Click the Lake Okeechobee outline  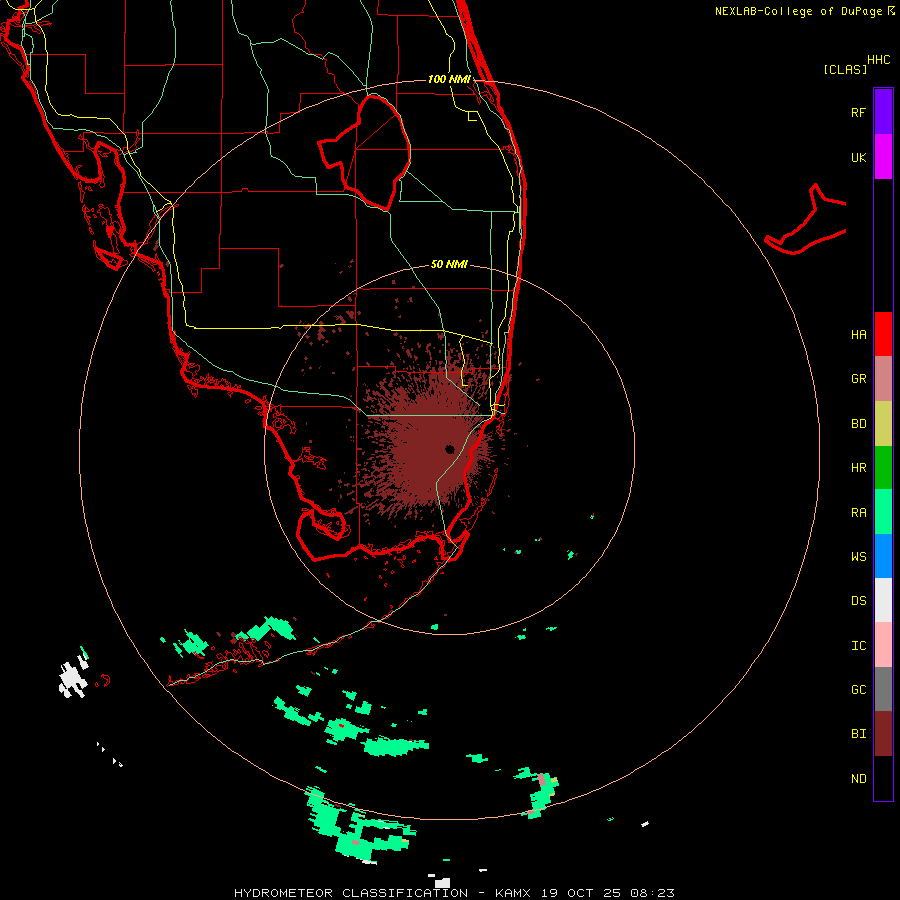(x=365, y=153)
